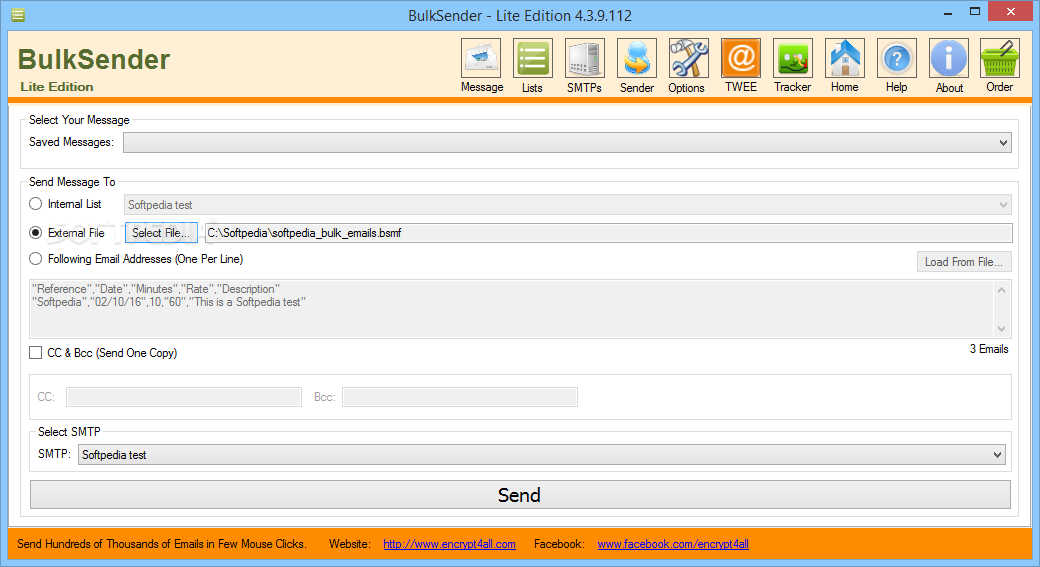The image size is (1040, 567).
Task: Click the Bcc input field
Action: tap(460, 397)
